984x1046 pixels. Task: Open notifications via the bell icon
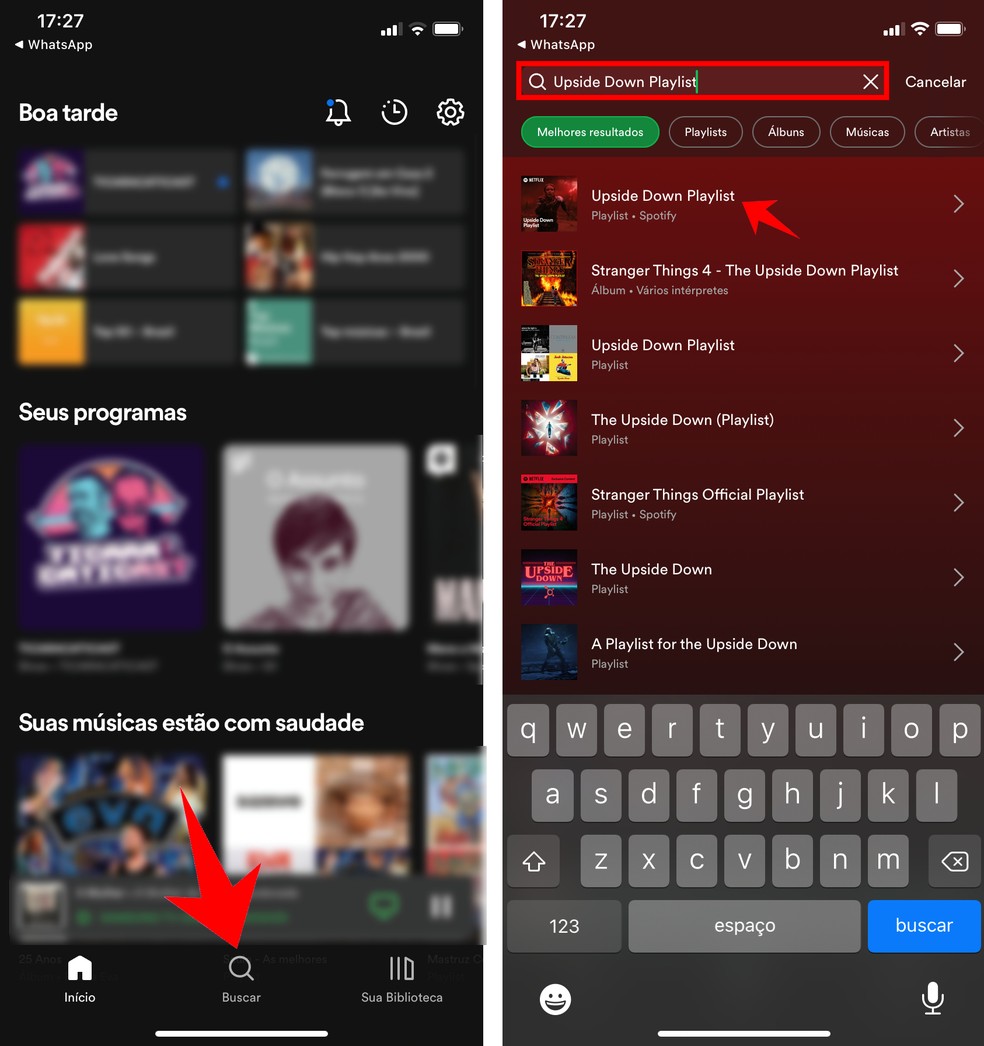coord(337,113)
